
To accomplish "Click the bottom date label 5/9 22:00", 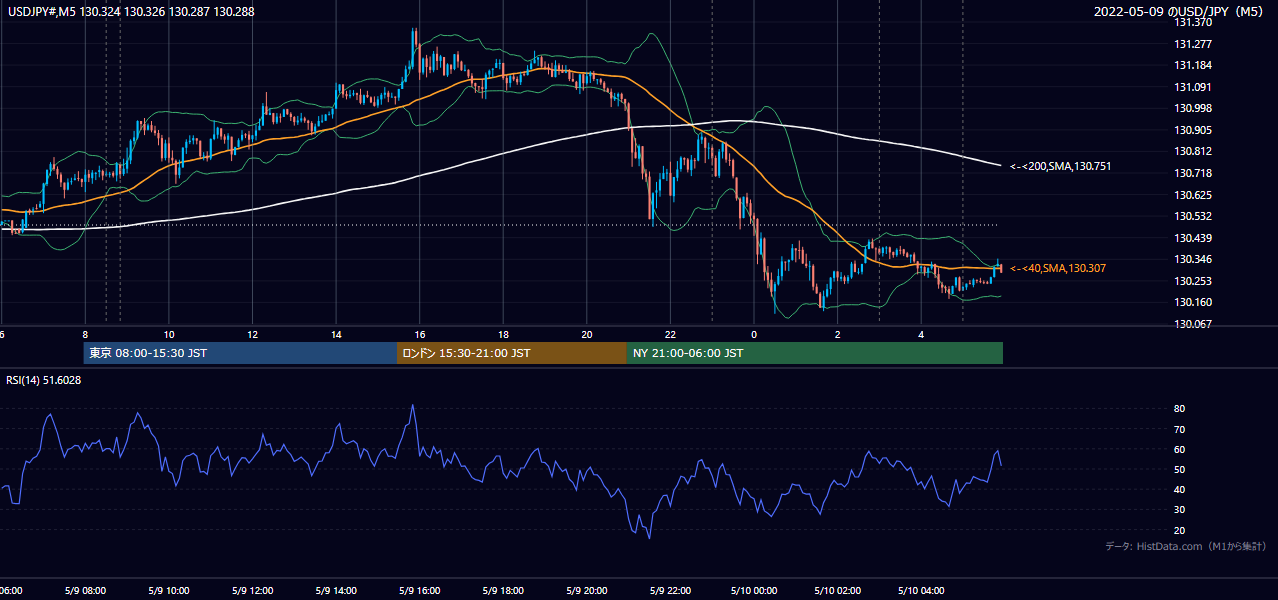I will pos(670,590).
